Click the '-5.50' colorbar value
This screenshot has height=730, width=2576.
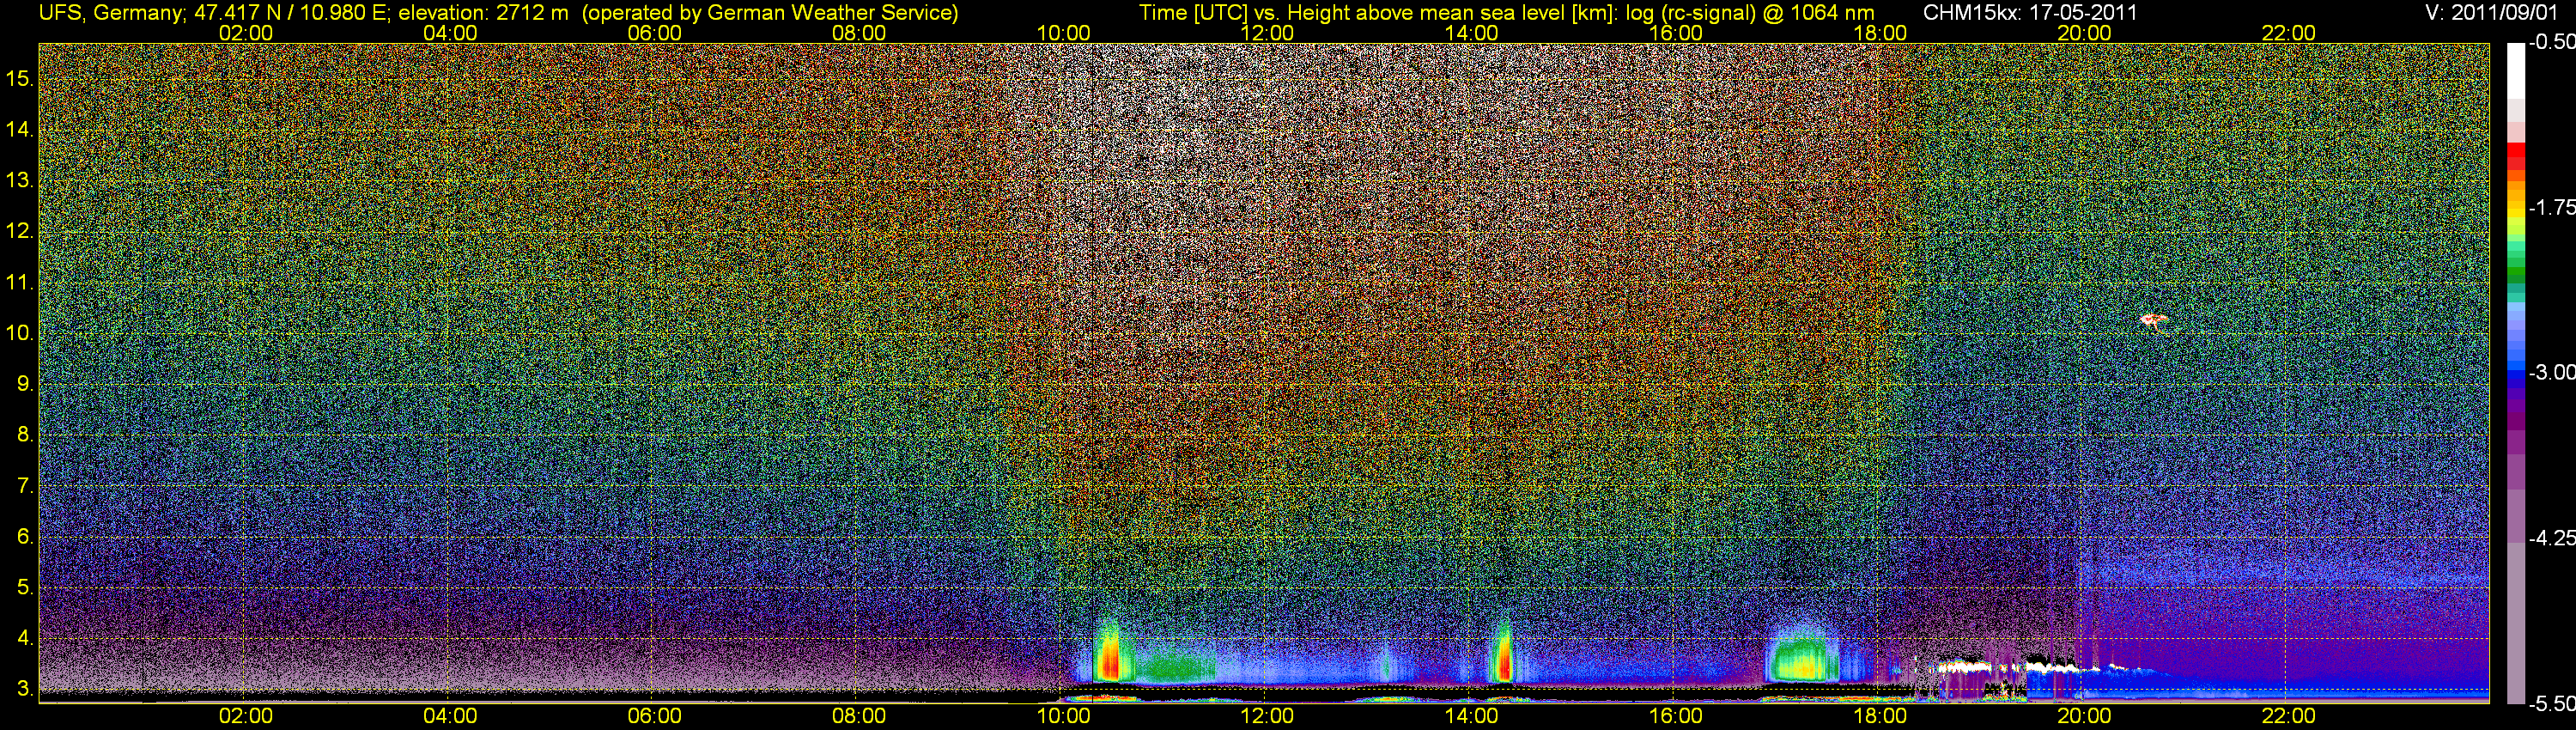pyautogui.click(x=2551, y=704)
